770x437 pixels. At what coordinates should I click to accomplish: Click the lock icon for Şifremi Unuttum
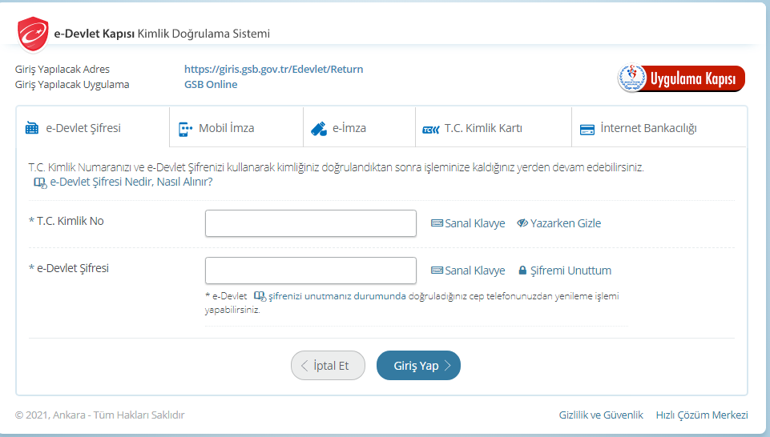coord(522,270)
